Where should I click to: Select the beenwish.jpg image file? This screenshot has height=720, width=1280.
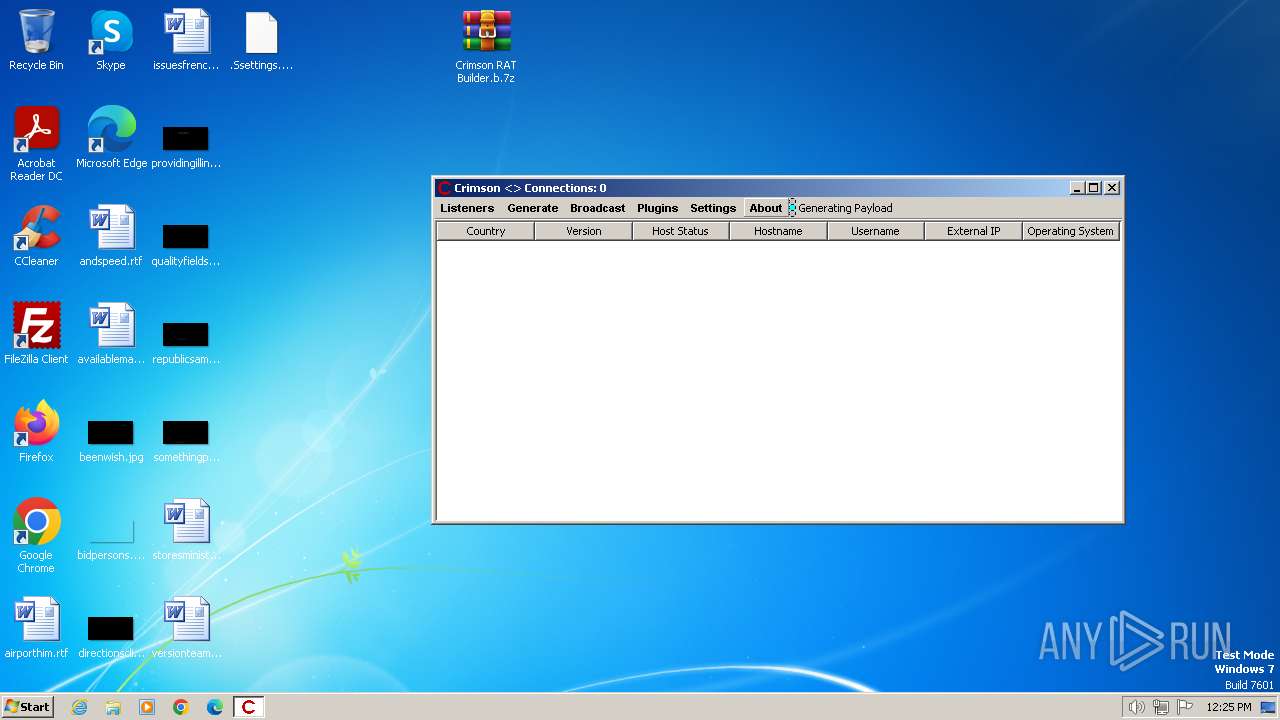tap(111, 440)
